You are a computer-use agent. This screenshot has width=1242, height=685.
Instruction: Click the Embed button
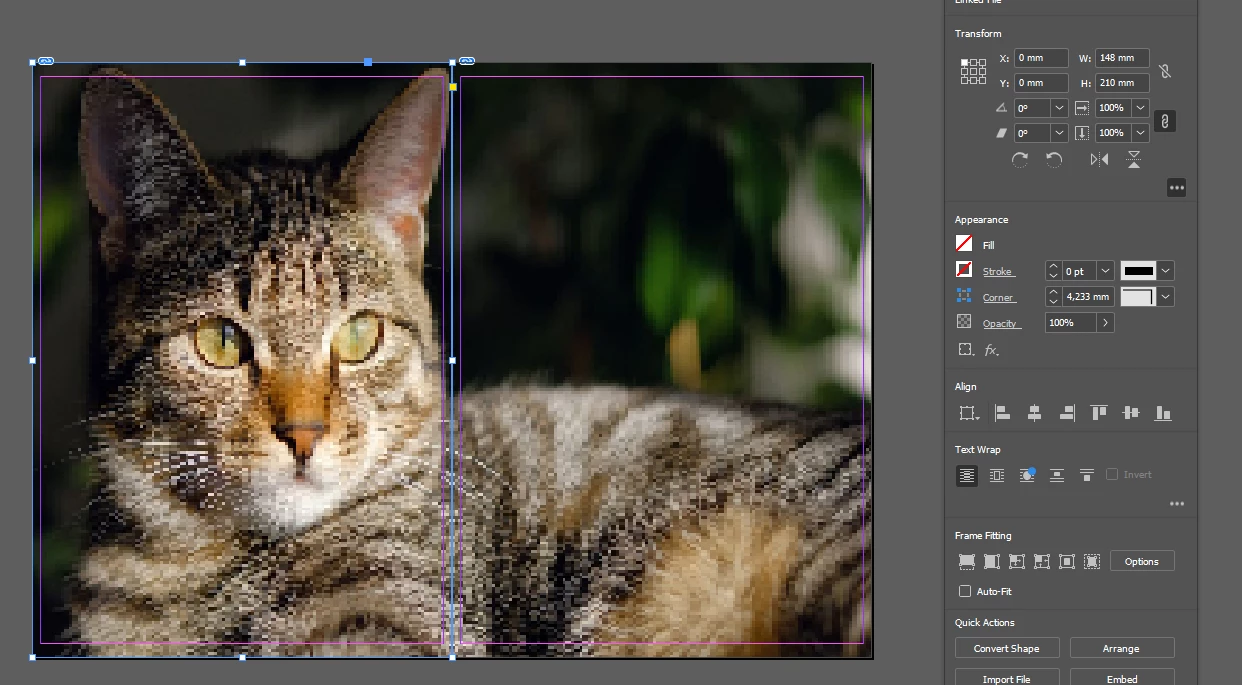coord(1122,679)
